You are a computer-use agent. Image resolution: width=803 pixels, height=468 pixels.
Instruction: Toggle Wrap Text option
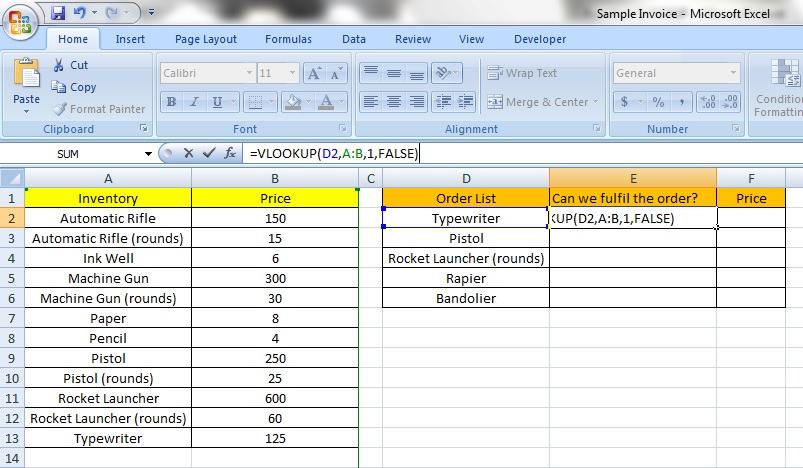click(521, 73)
